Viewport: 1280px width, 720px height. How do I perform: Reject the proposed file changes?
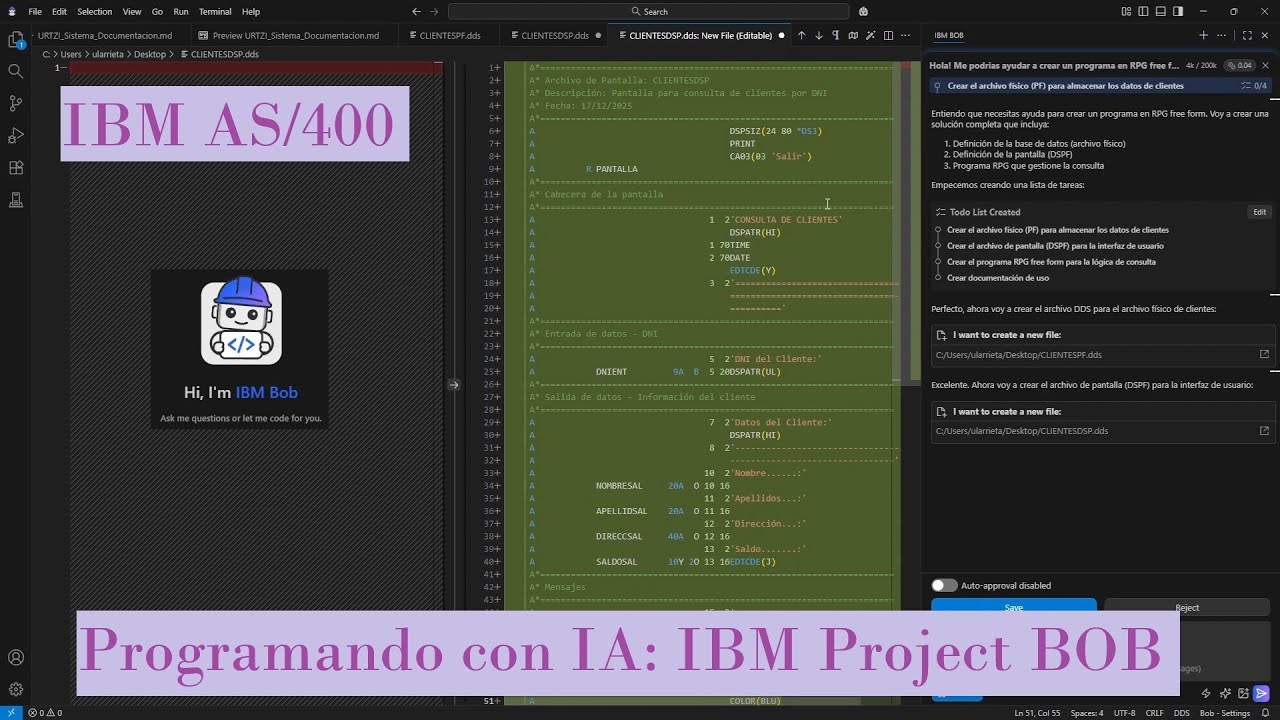(x=1187, y=607)
